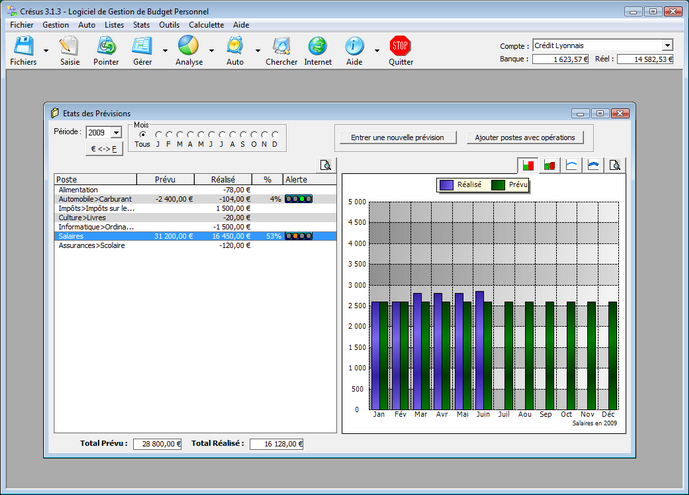Click the Total Prévu field
The width and height of the screenshot is (689, 495).
point(157,444)
